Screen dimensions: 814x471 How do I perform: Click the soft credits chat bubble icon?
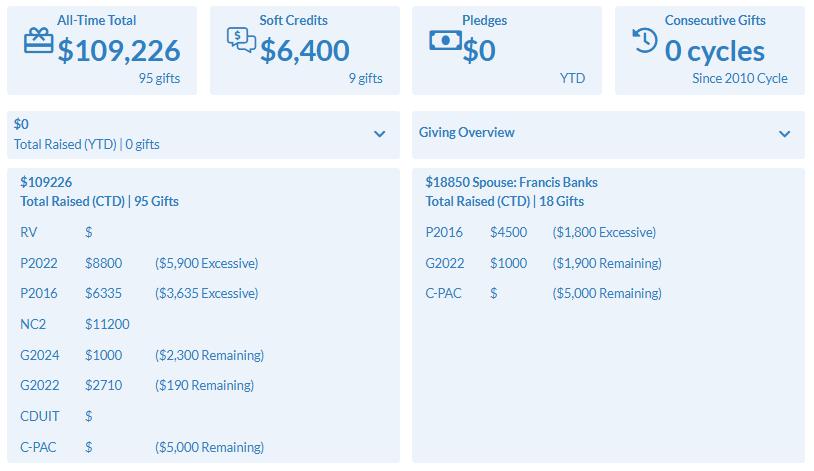click(x=241, y=39)
